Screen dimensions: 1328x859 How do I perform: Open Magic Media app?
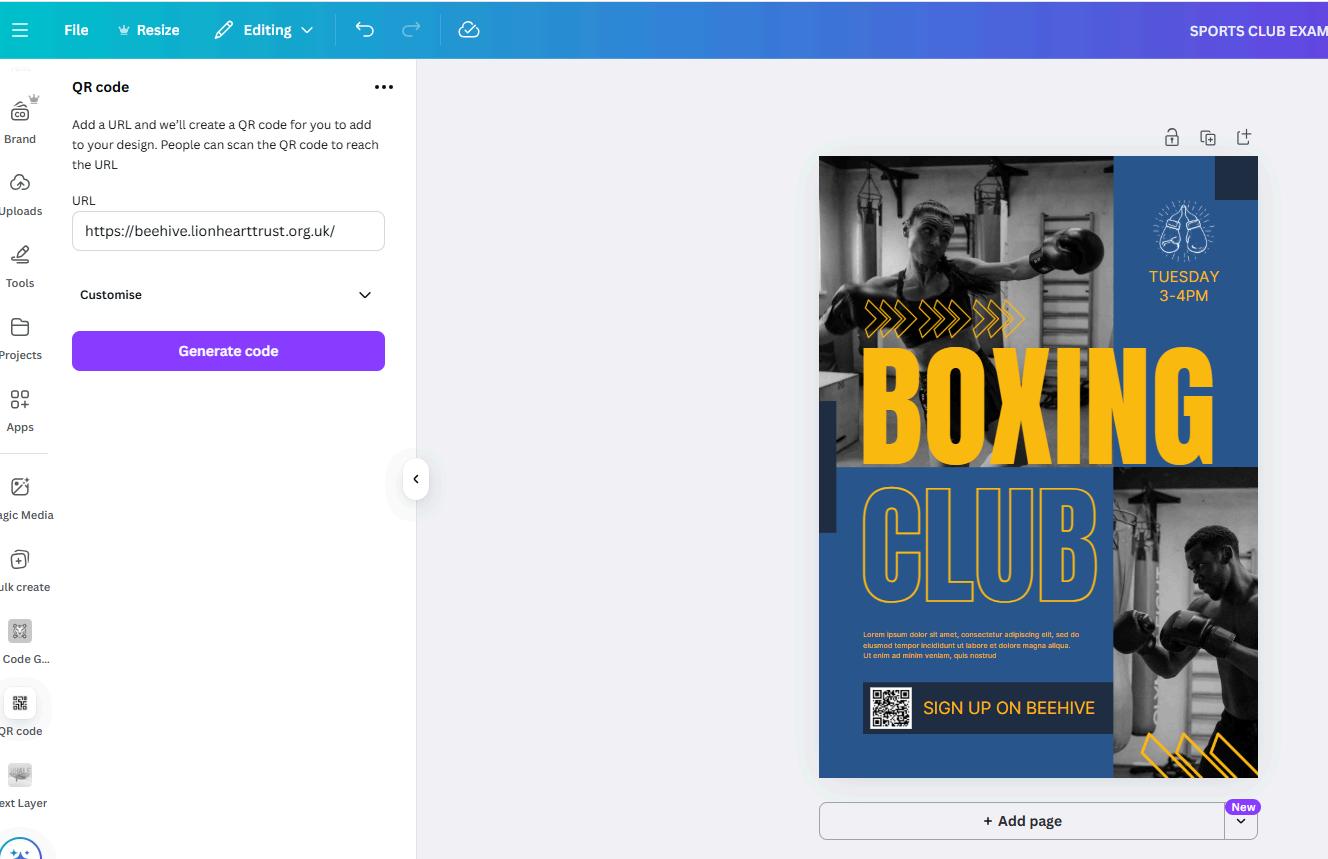tap(20, 498)
